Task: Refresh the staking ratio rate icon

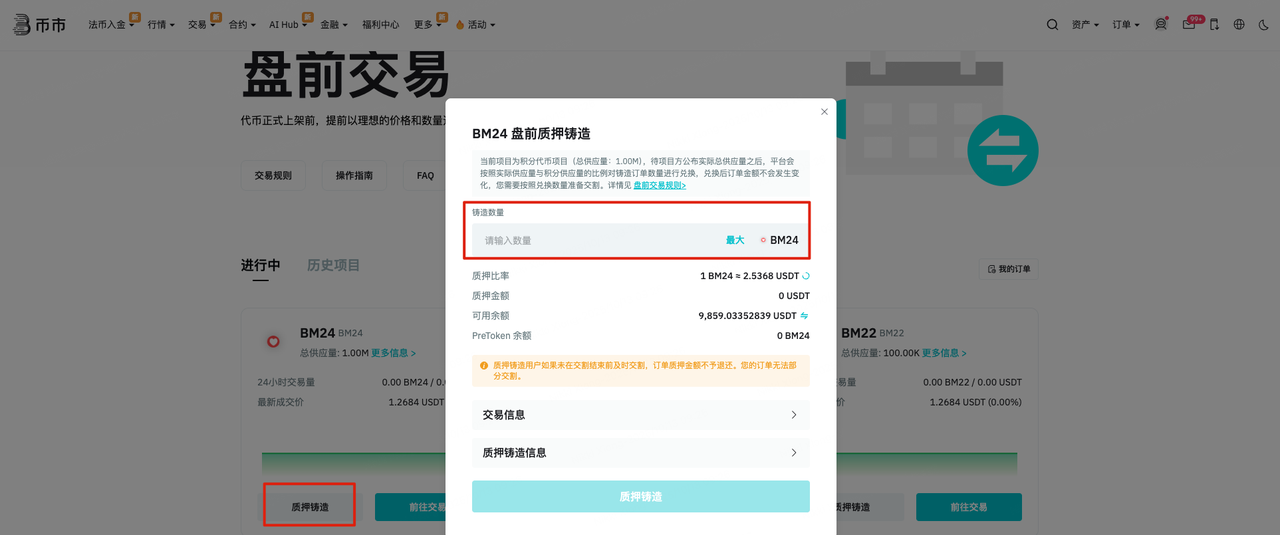Action: [806, 276]
